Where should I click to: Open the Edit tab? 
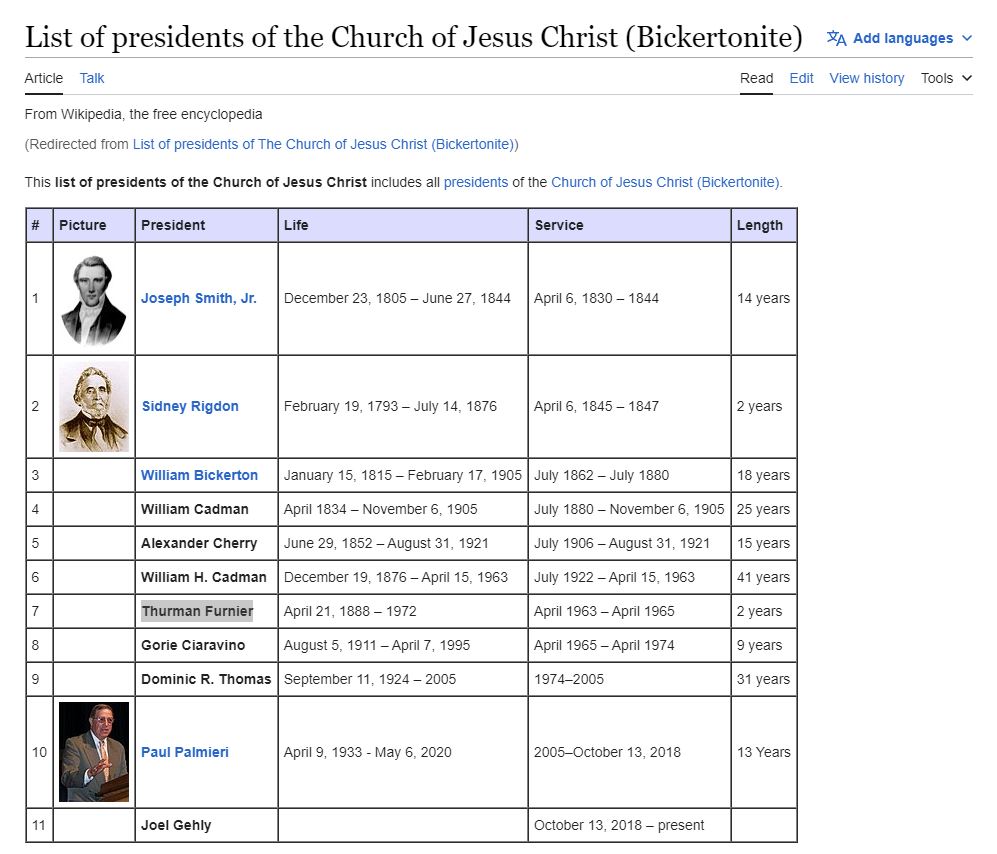tap(801, 78)
